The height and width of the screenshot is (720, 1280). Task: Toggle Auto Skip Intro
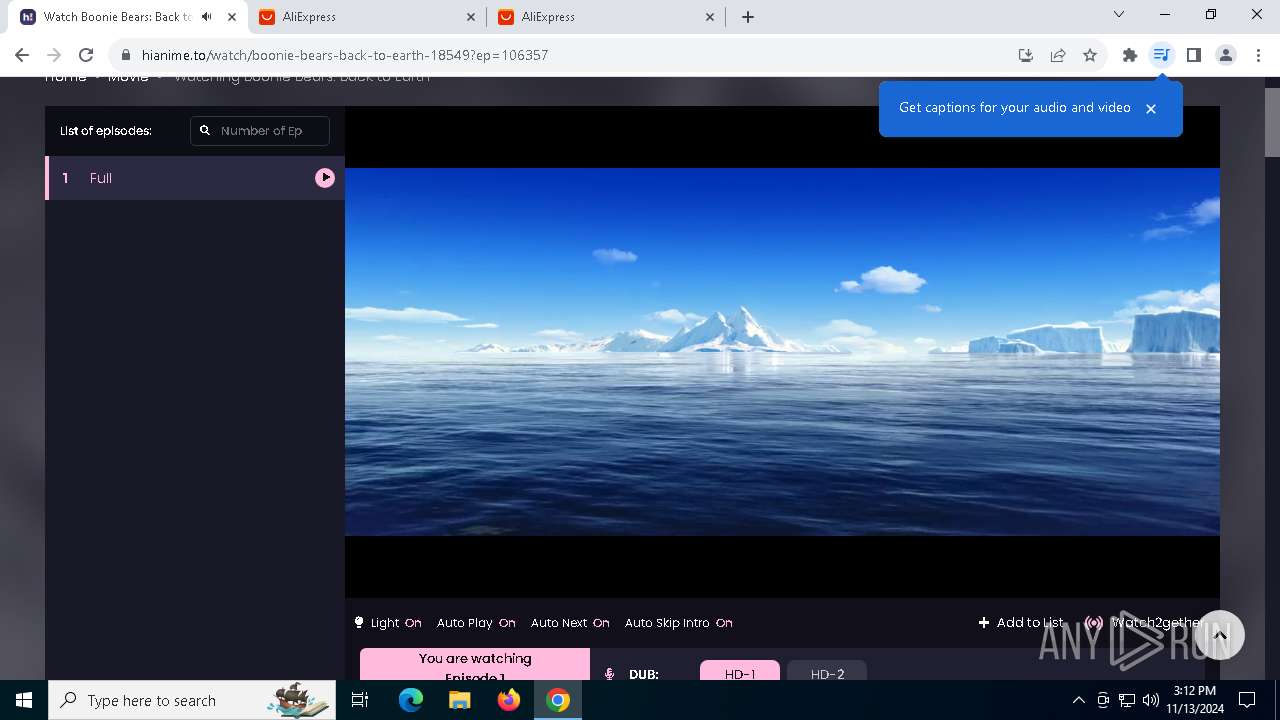pos(678,622)
